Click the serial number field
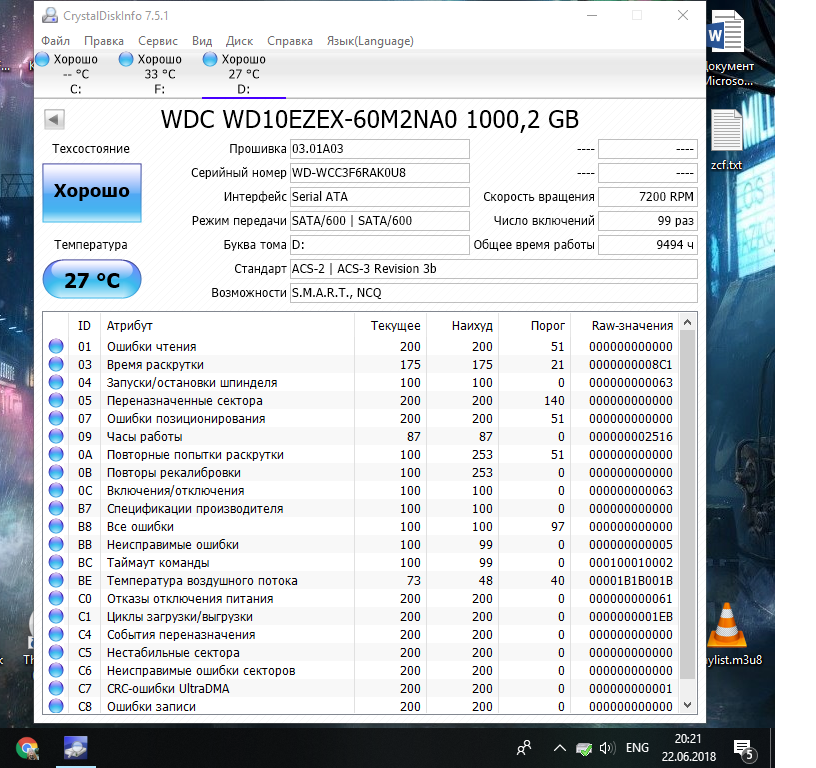816x768 pixels. (379, 173)
